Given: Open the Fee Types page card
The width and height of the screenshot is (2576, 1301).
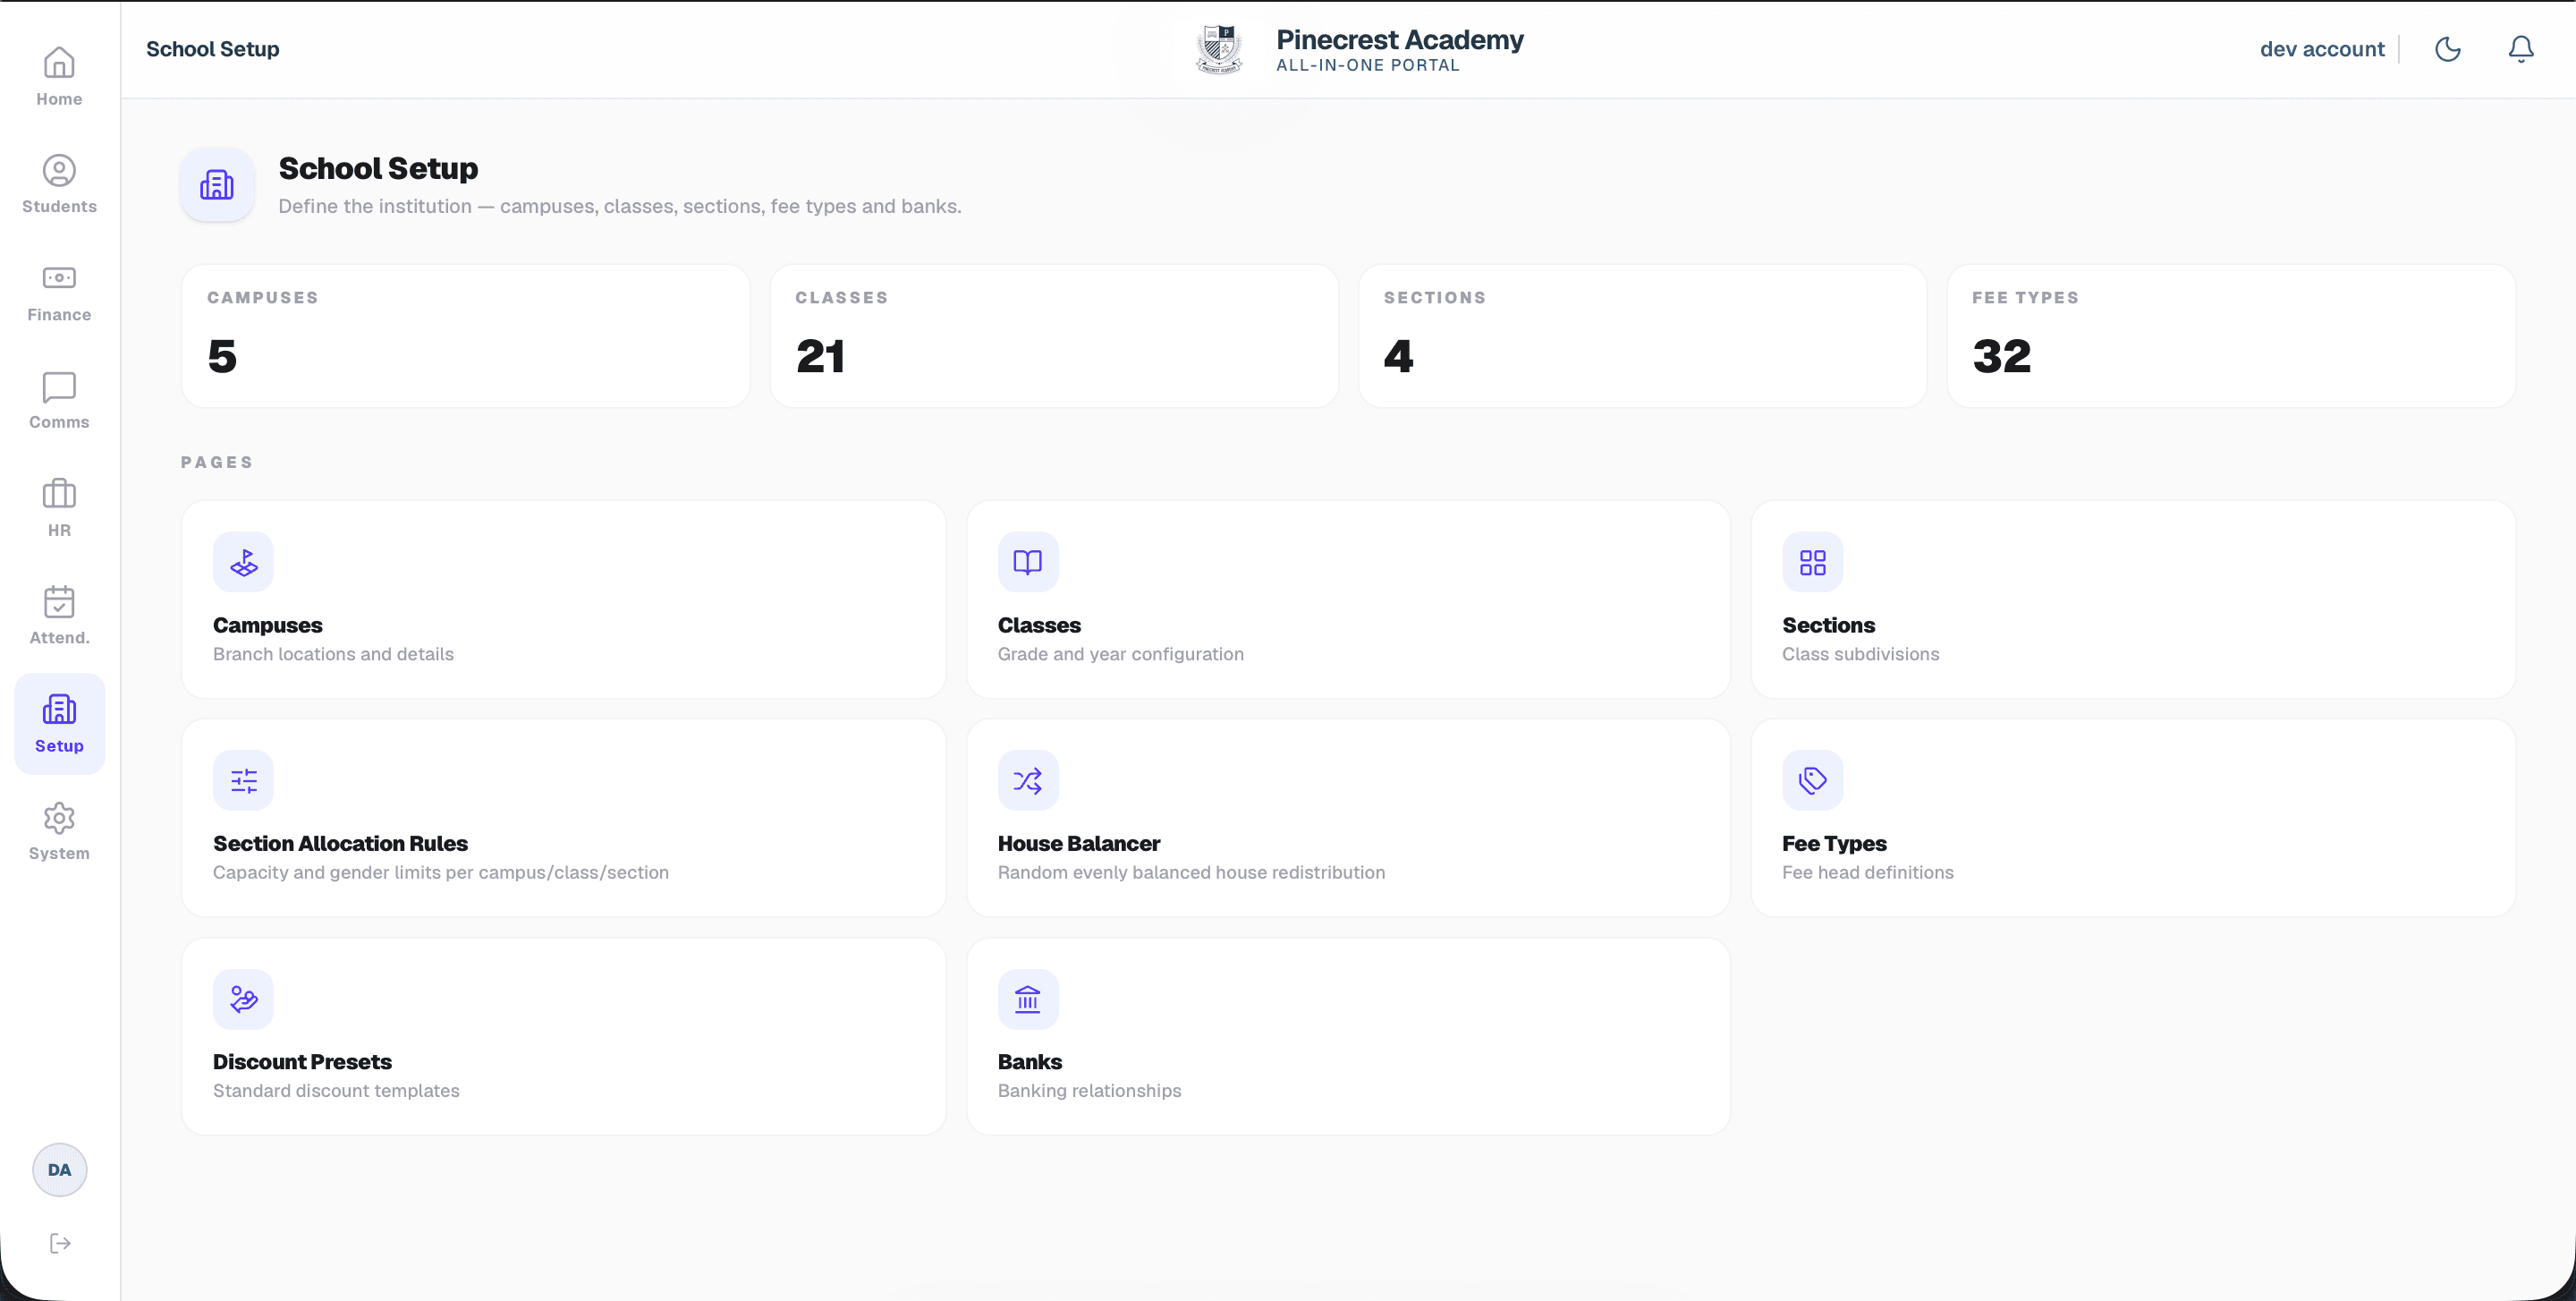Looking at the screenshot, I should [x=2132, y=817].
